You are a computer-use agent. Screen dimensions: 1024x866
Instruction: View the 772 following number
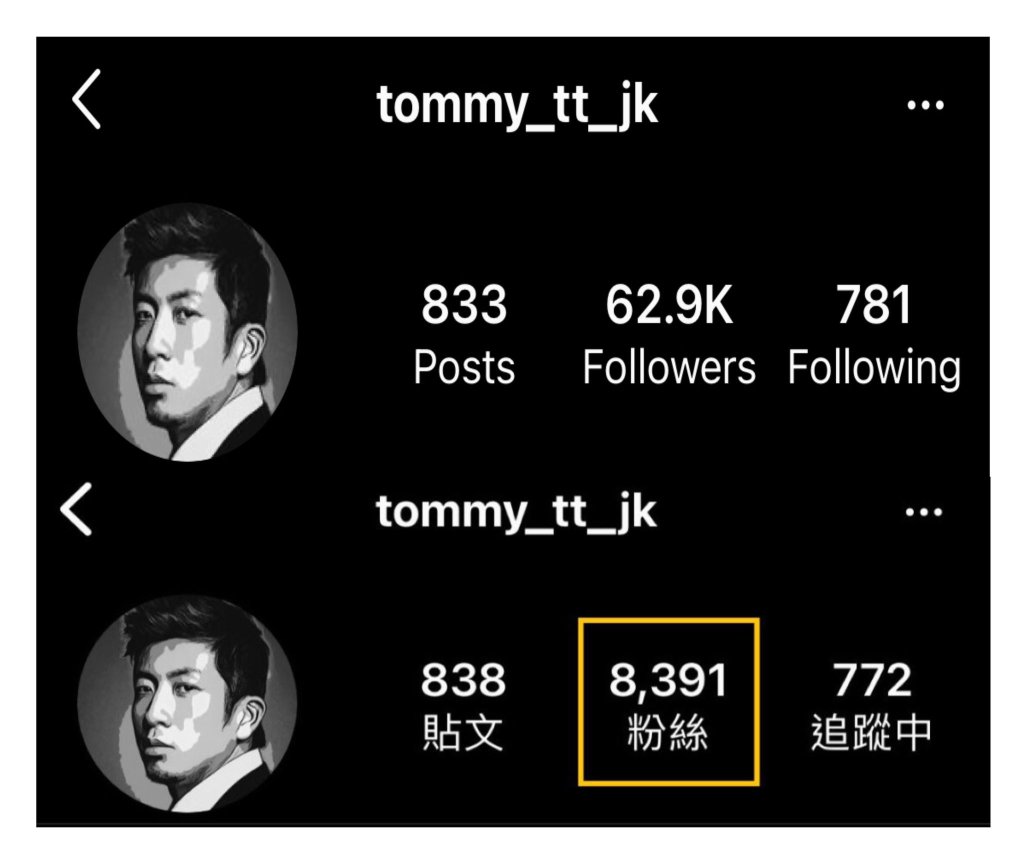(x=872, y=679)
